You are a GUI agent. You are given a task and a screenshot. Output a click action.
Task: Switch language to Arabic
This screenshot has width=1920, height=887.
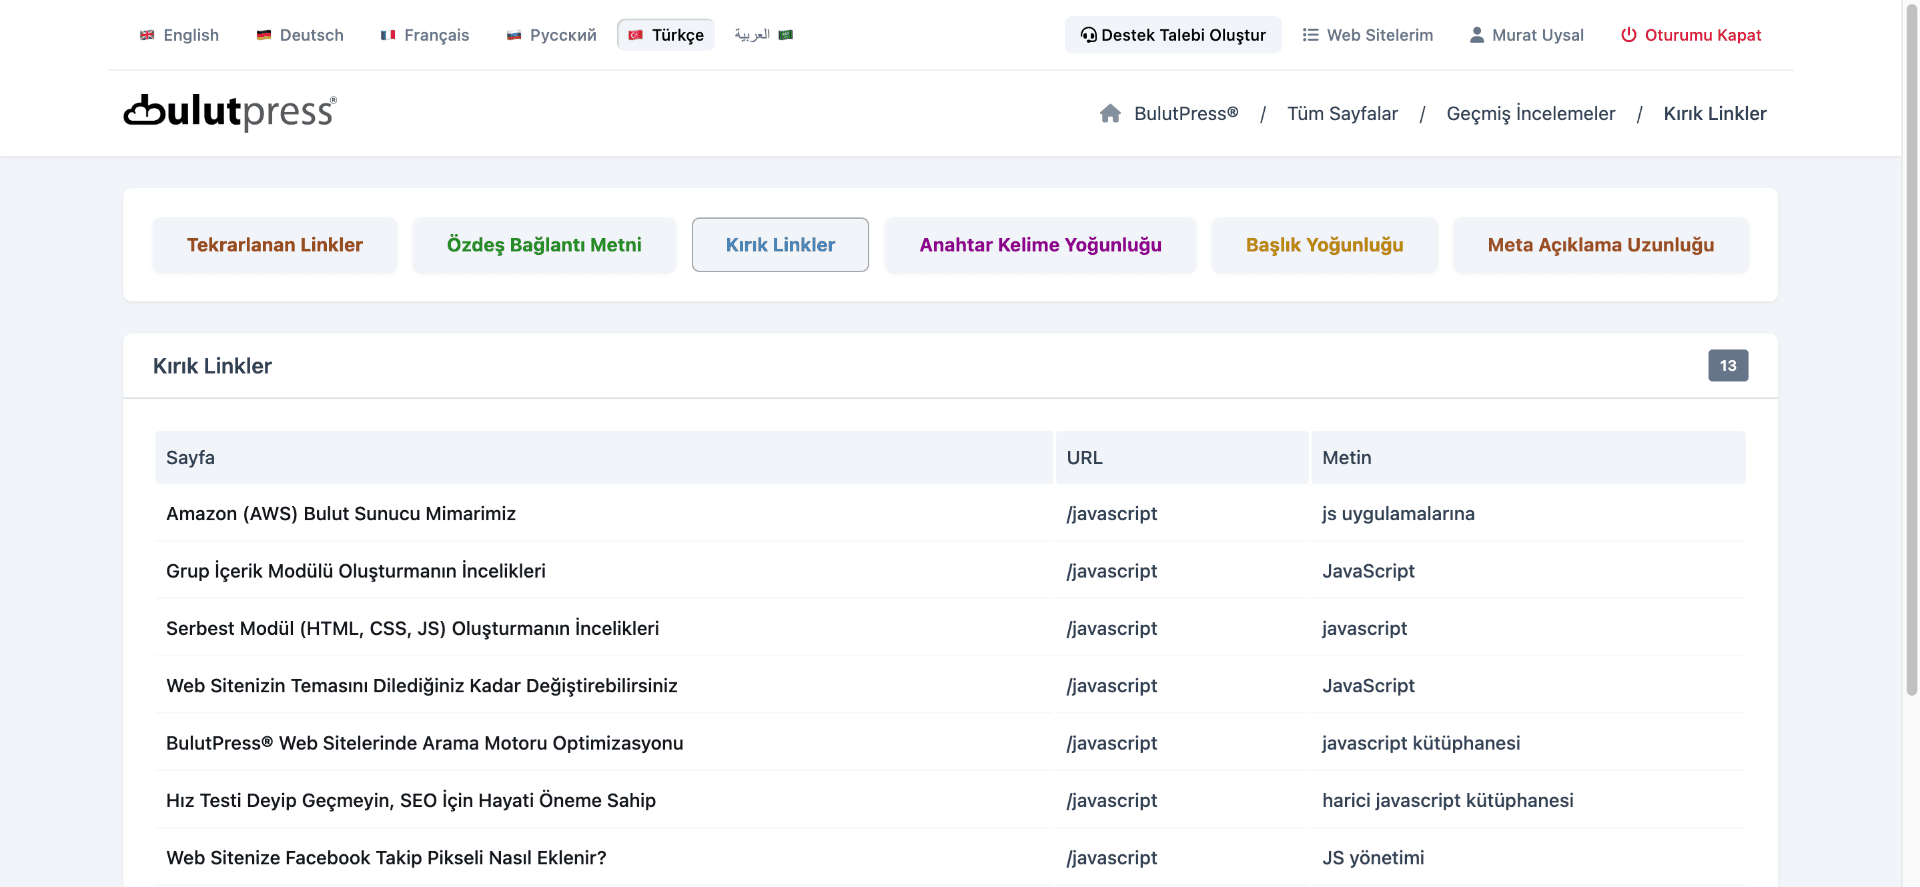coord(763,35)
